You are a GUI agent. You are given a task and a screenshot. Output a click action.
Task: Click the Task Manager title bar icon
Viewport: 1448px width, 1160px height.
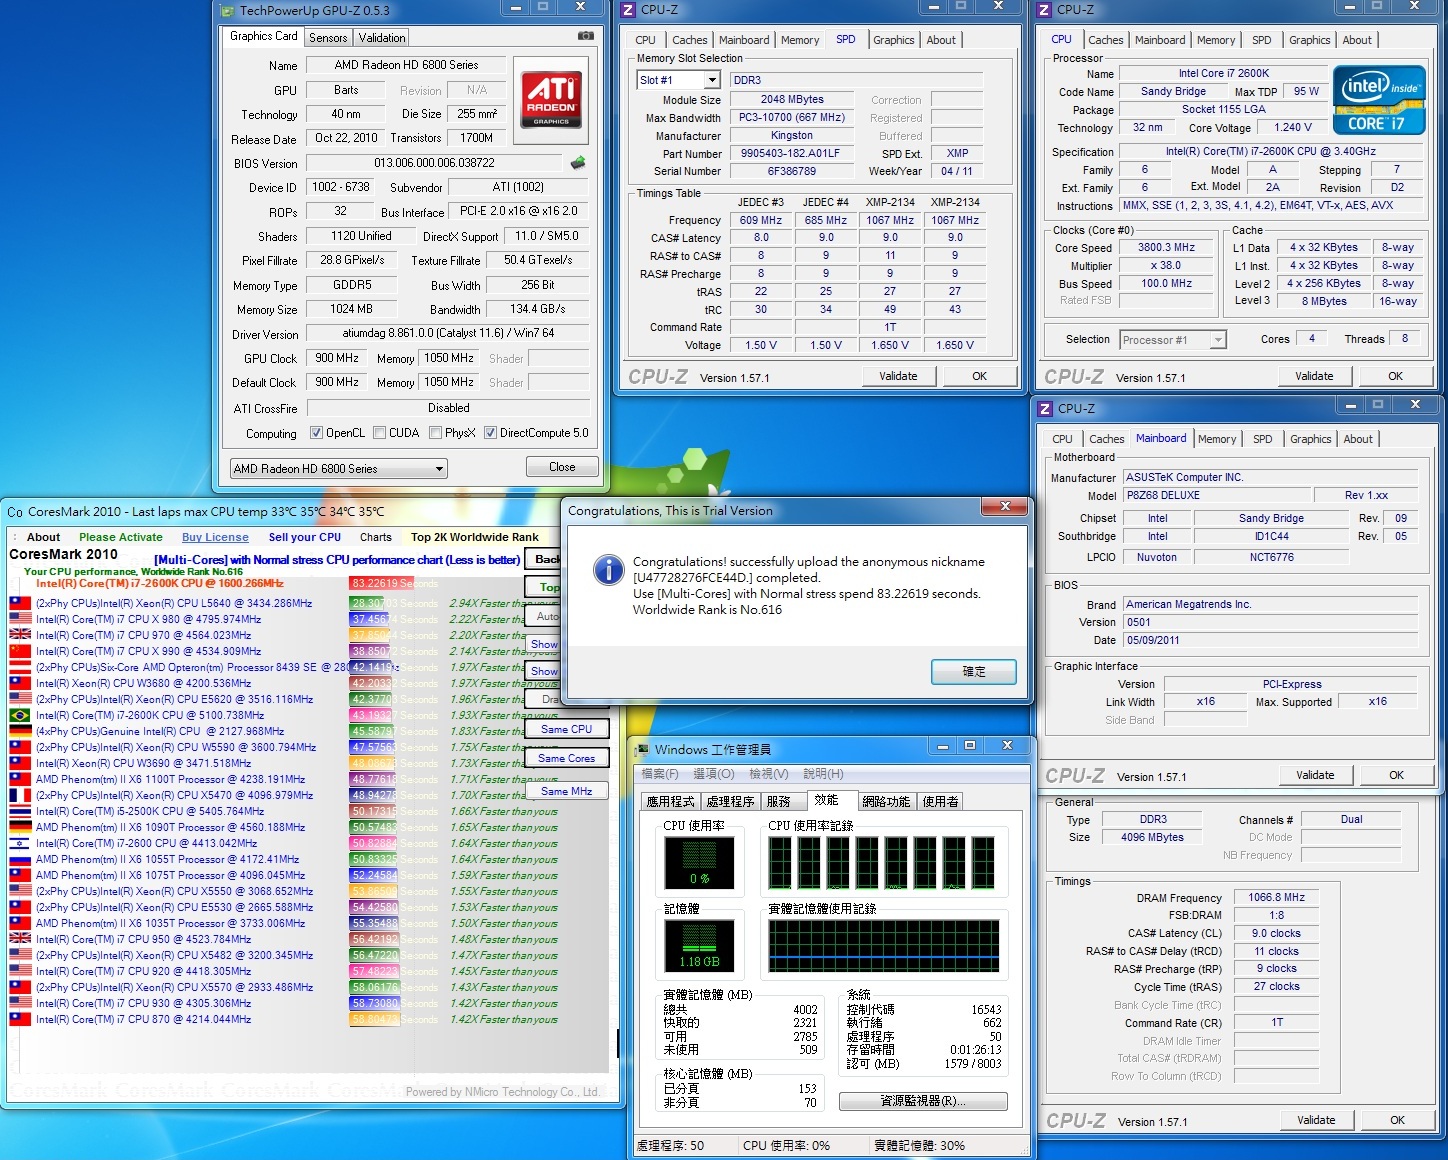tap(642, 749)
